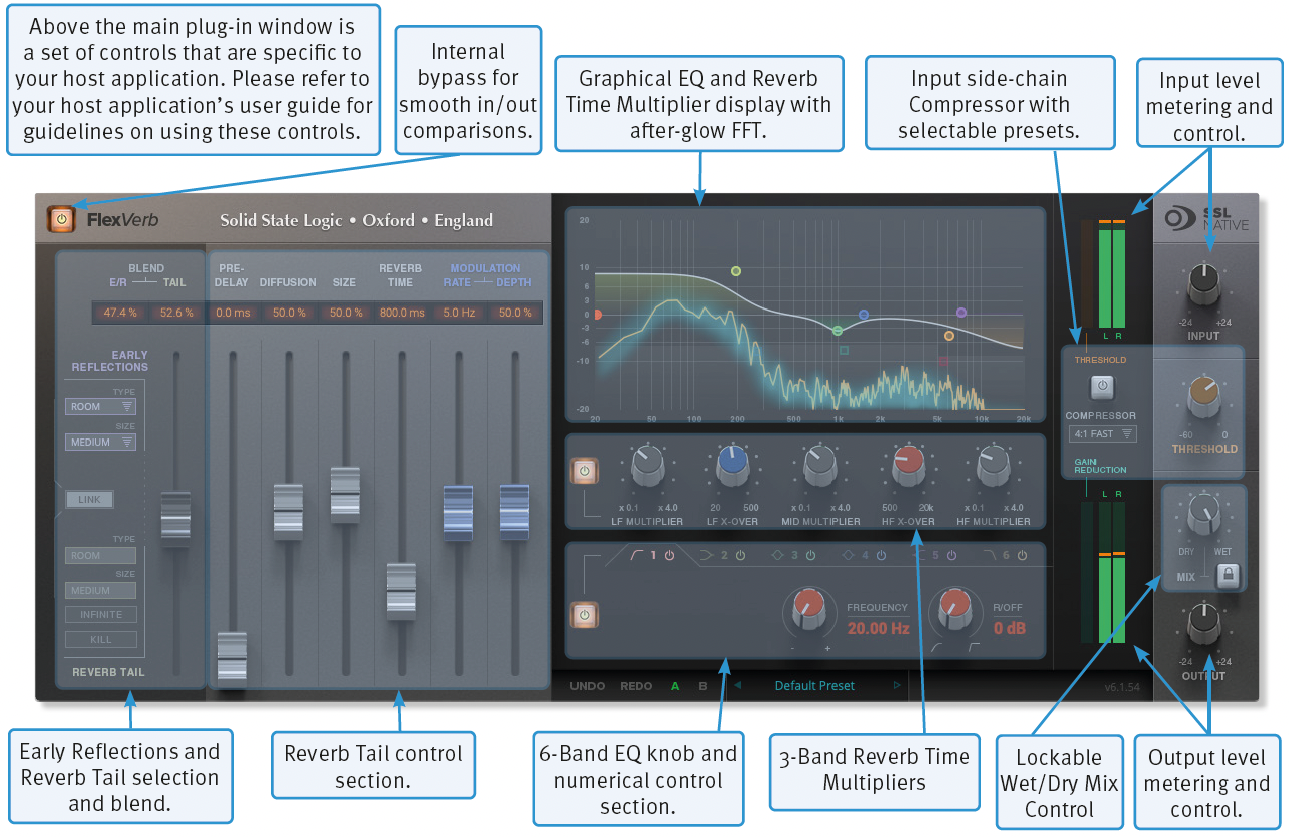The height and width of the screenshot is (837, 1289).
Task: Click the OUTPUT gain knob
Action: point(1204,626)
